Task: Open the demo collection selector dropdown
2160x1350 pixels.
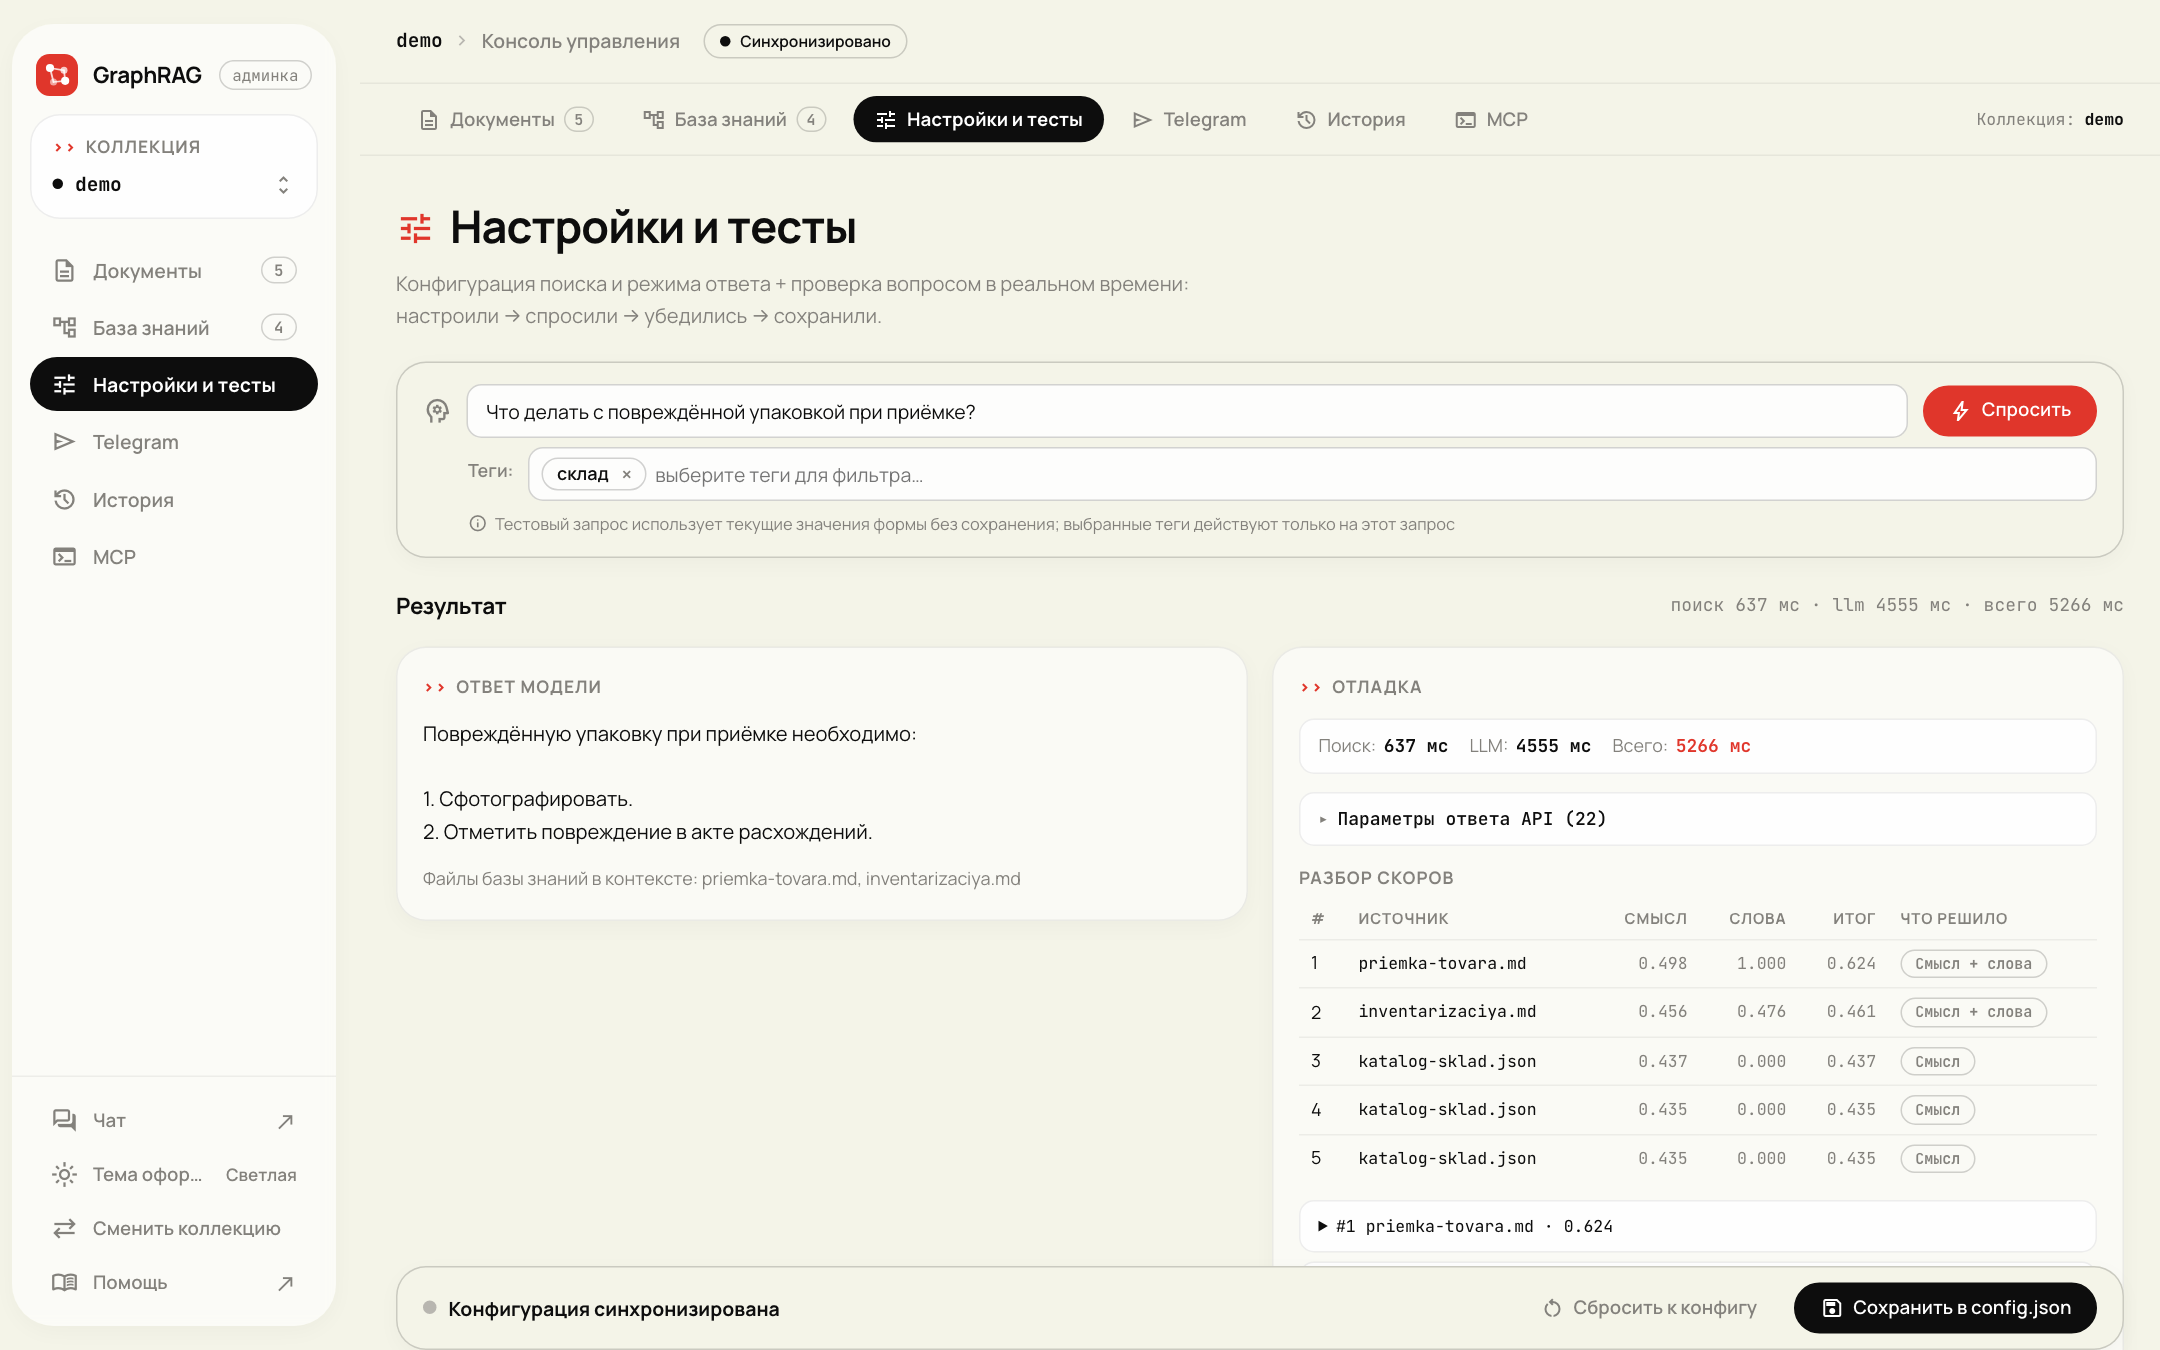Action: 173,184
